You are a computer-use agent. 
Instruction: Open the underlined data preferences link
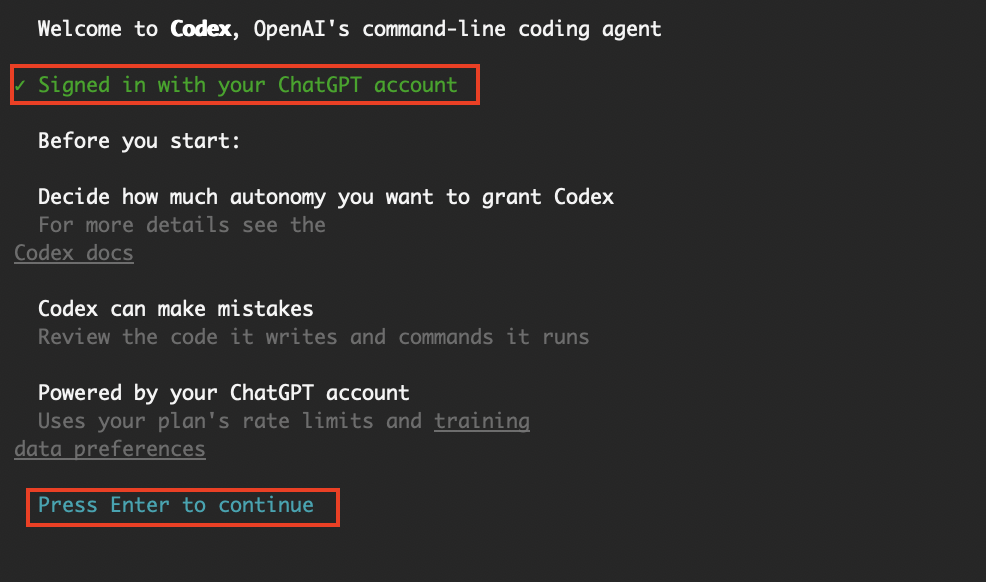(110, 449)
